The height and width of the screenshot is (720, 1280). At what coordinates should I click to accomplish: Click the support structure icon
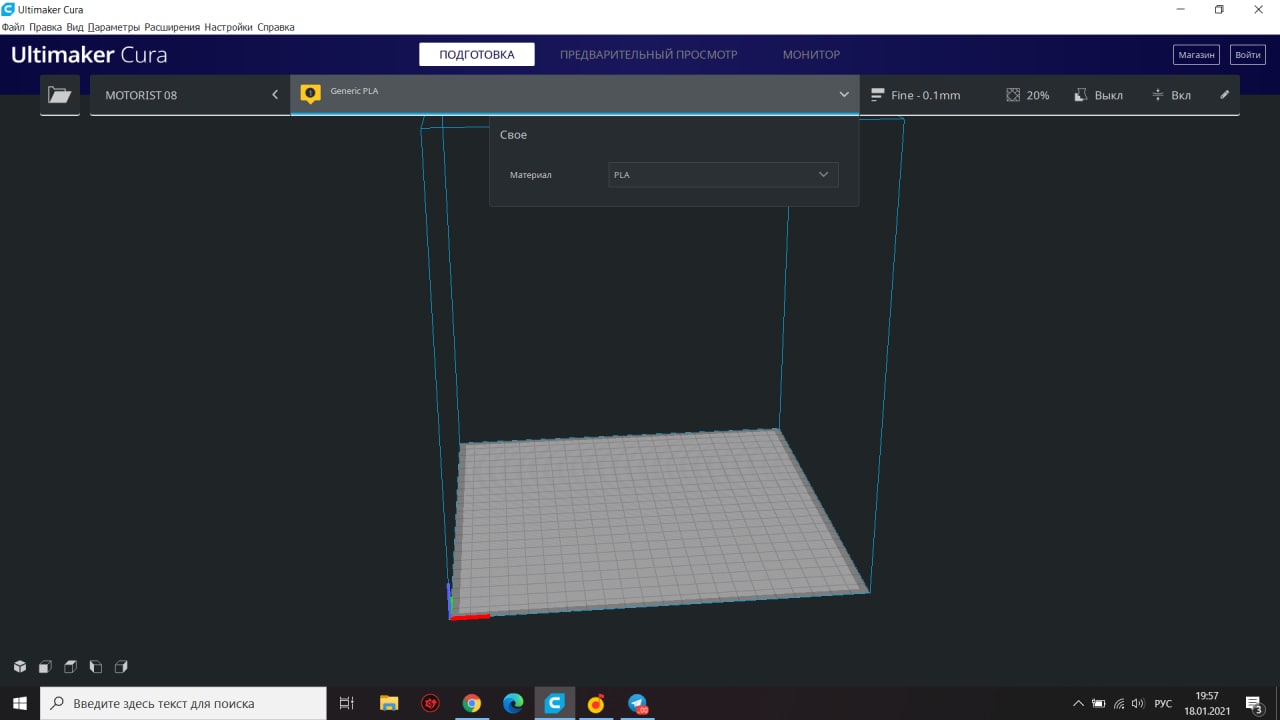click(1081, 95)
